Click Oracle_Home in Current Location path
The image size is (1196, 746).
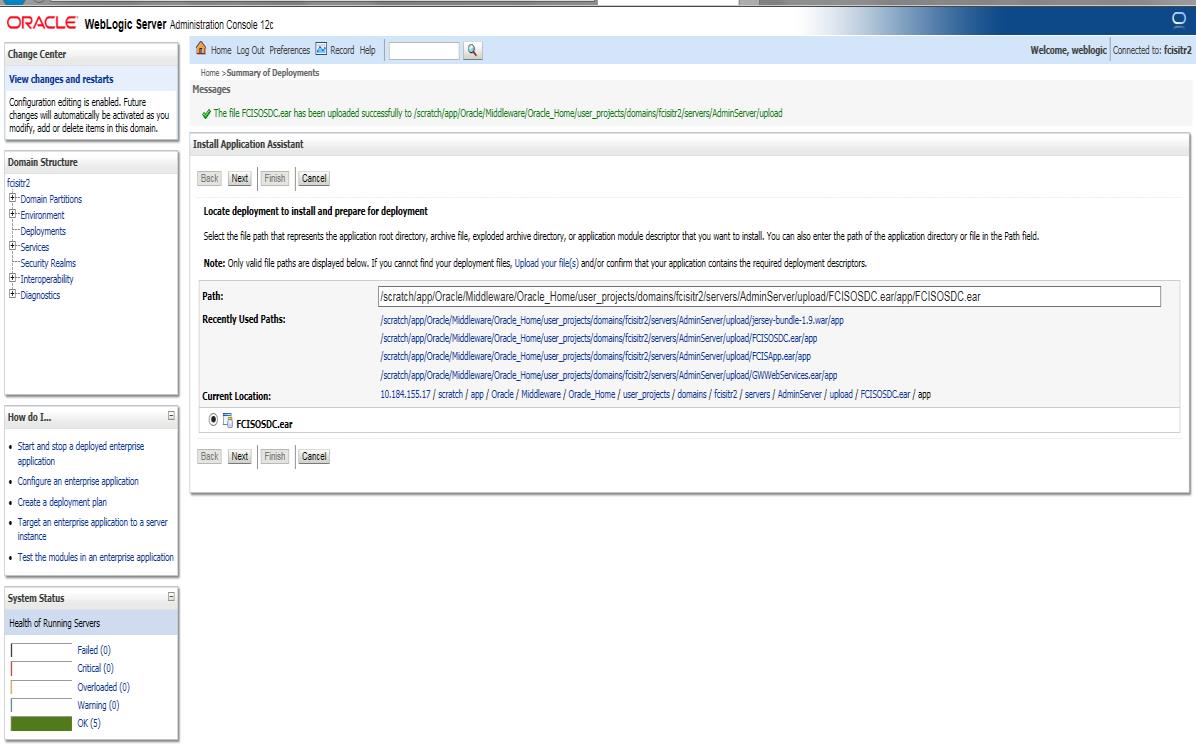point(591,394)
